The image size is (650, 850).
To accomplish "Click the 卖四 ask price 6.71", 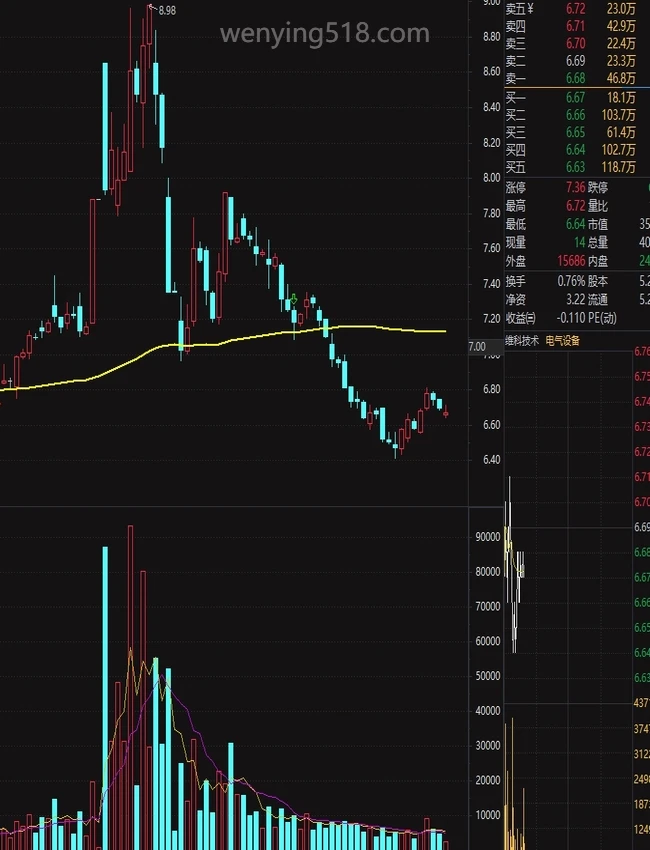I will click(x=575, y=26).
